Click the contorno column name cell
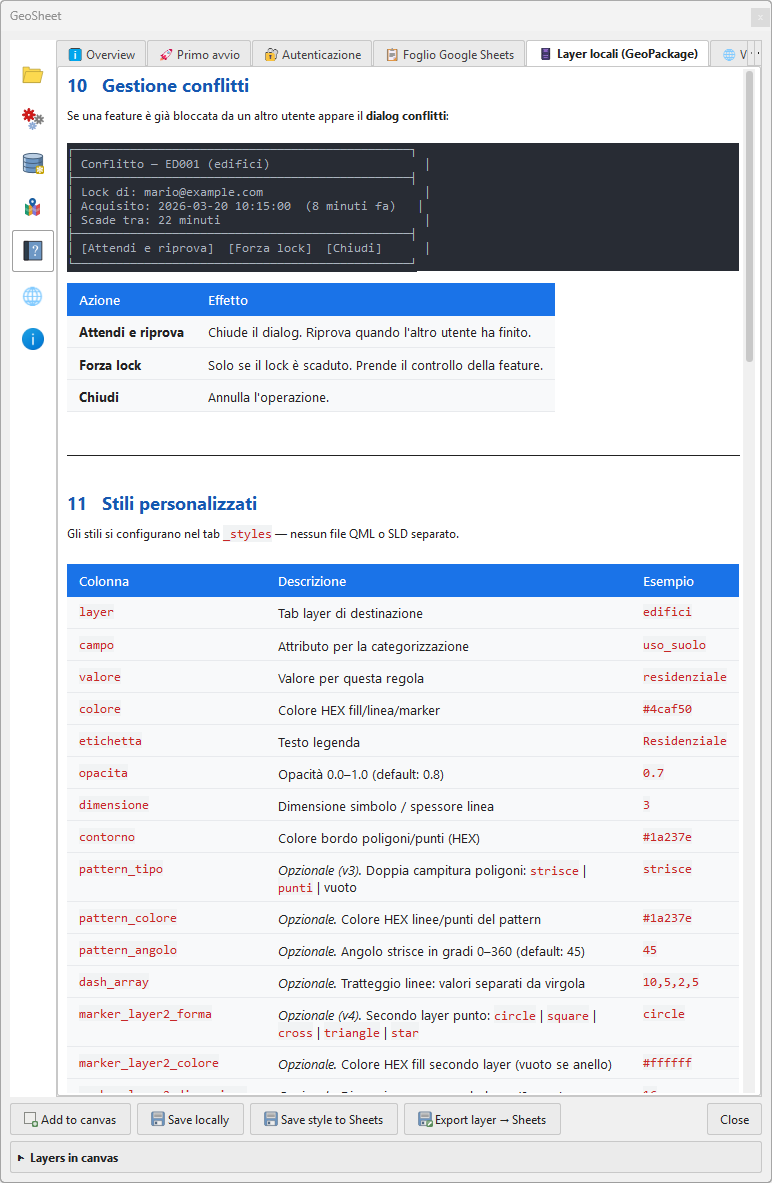Screen dimensions: 772x1183 tap(107, 837)
